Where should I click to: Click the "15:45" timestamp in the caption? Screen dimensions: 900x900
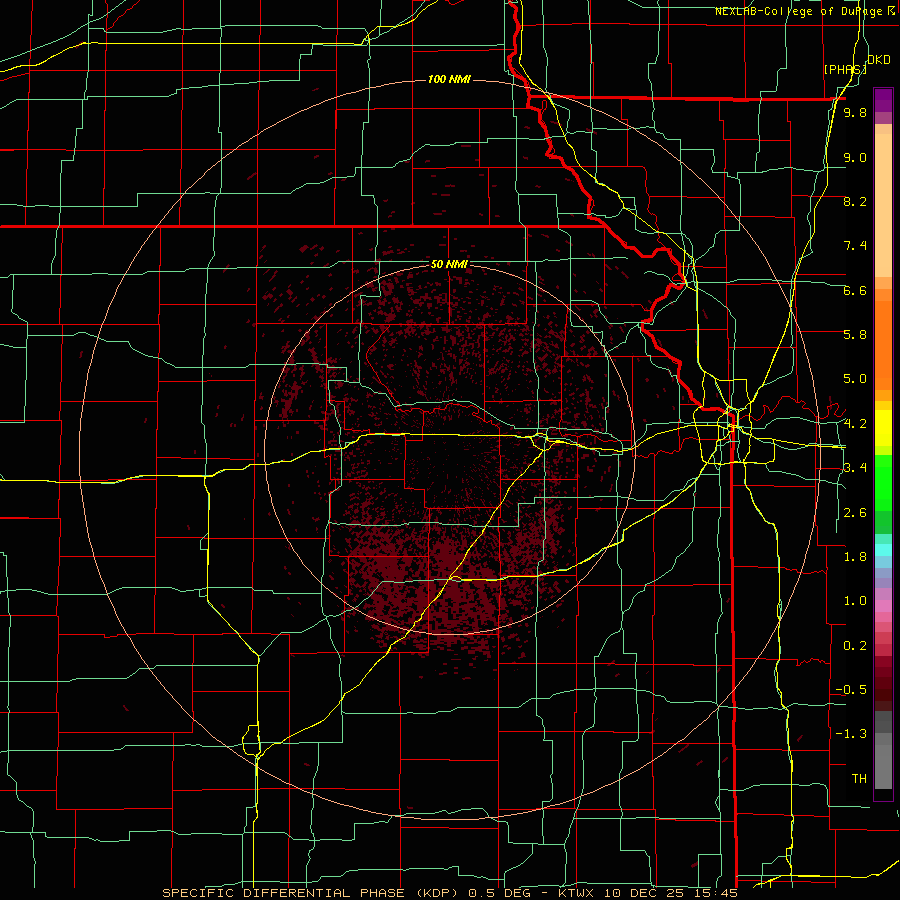tap(716, 893)
